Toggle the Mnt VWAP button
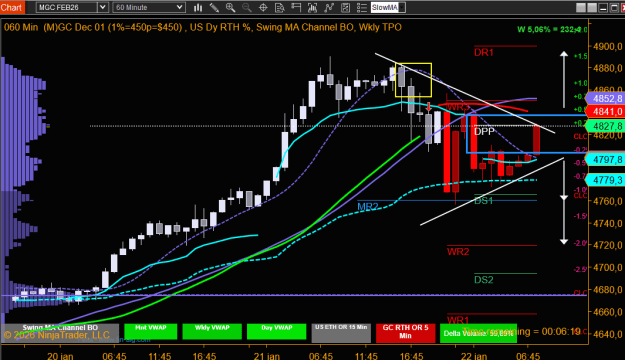 151,332
